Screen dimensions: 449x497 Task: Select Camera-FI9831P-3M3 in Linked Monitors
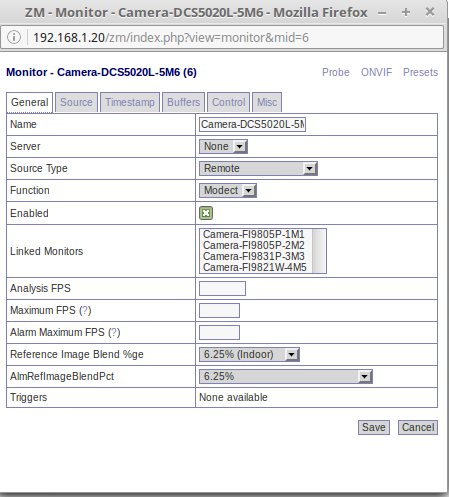254,256
